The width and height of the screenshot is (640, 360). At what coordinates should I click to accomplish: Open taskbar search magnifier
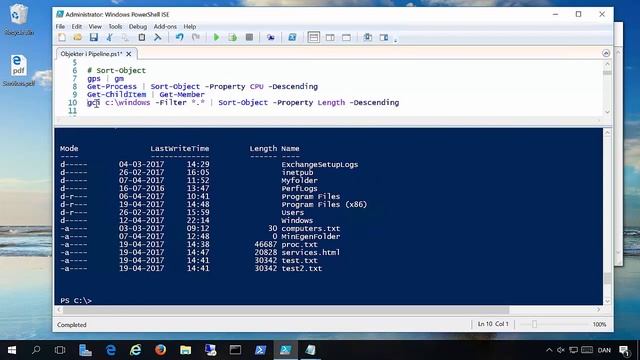pos(36,350)
